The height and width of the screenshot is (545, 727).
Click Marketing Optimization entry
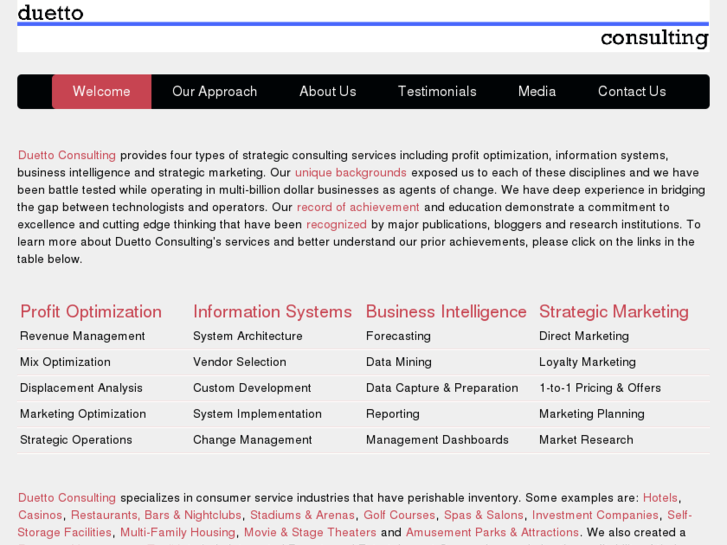[83, 414]
